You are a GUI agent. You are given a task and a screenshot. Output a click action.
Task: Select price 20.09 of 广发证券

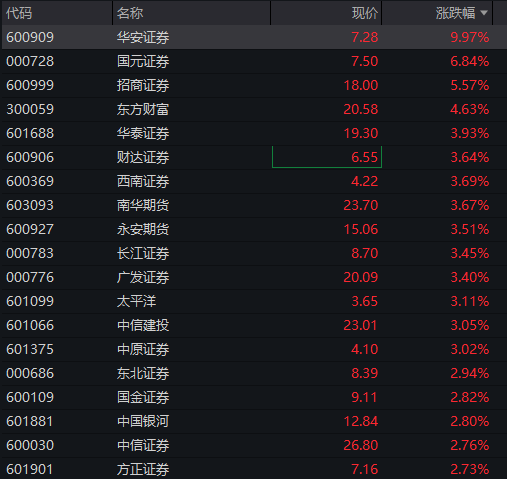pos(361,277)
